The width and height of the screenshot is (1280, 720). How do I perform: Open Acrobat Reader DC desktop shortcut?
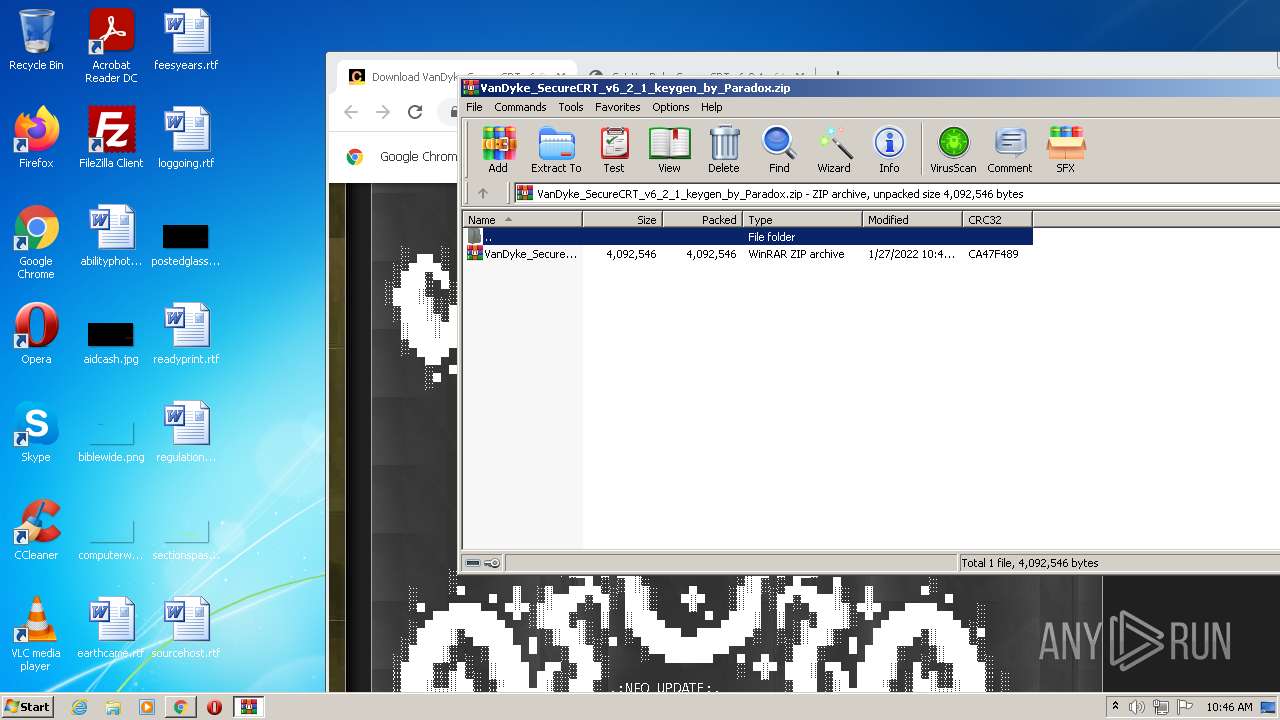pos(111,47)
